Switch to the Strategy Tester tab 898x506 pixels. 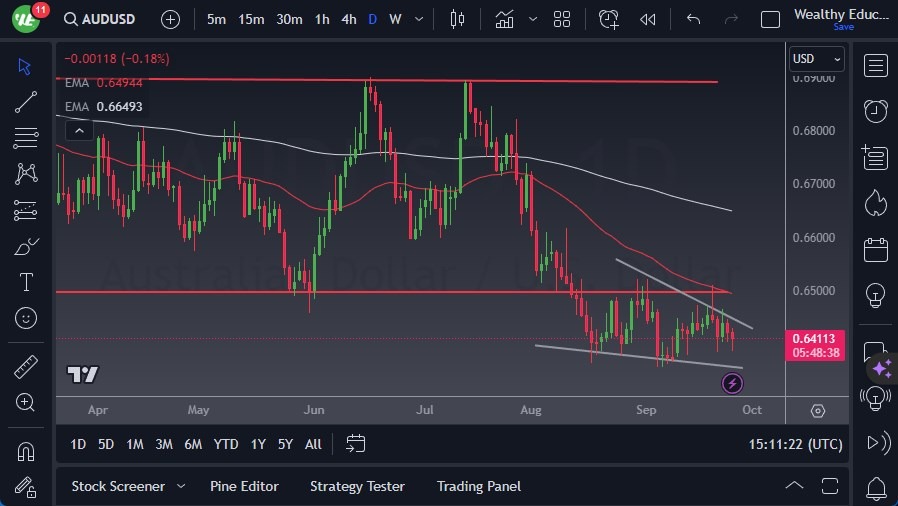click(x=357, y=486)
